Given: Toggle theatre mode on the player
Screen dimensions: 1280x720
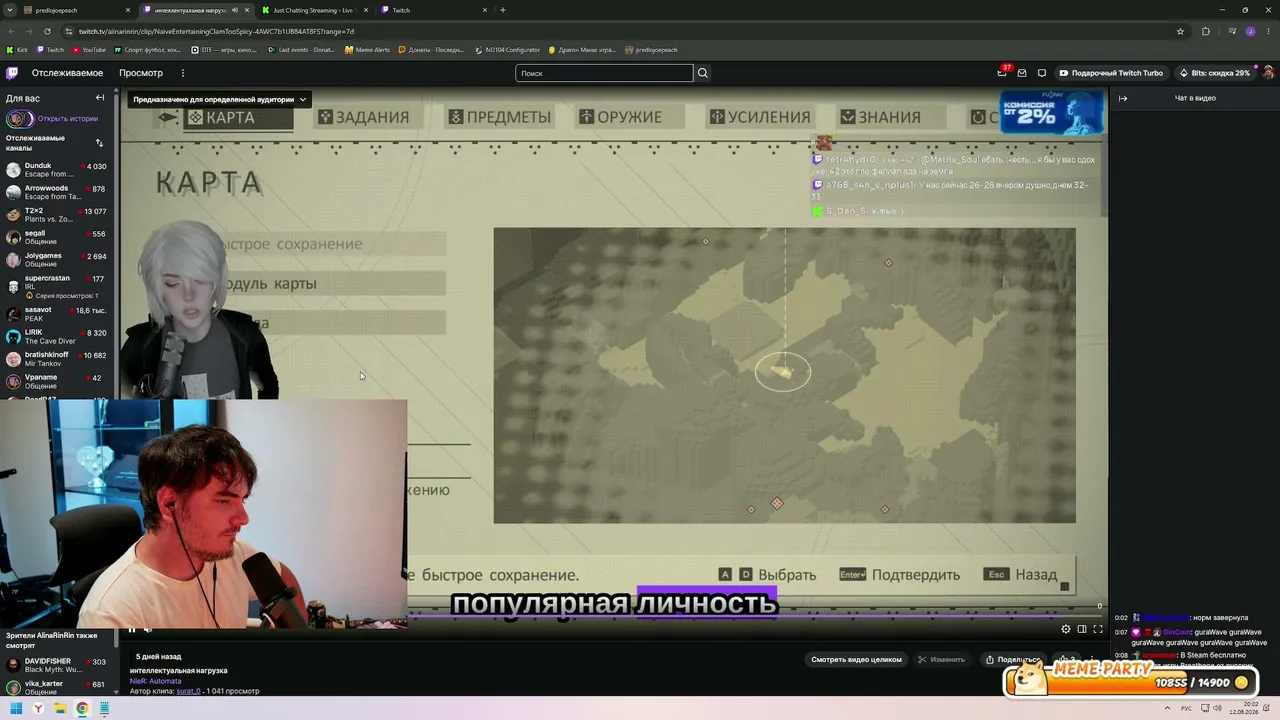Looking at the screenshot, I should click(1082, 629).
